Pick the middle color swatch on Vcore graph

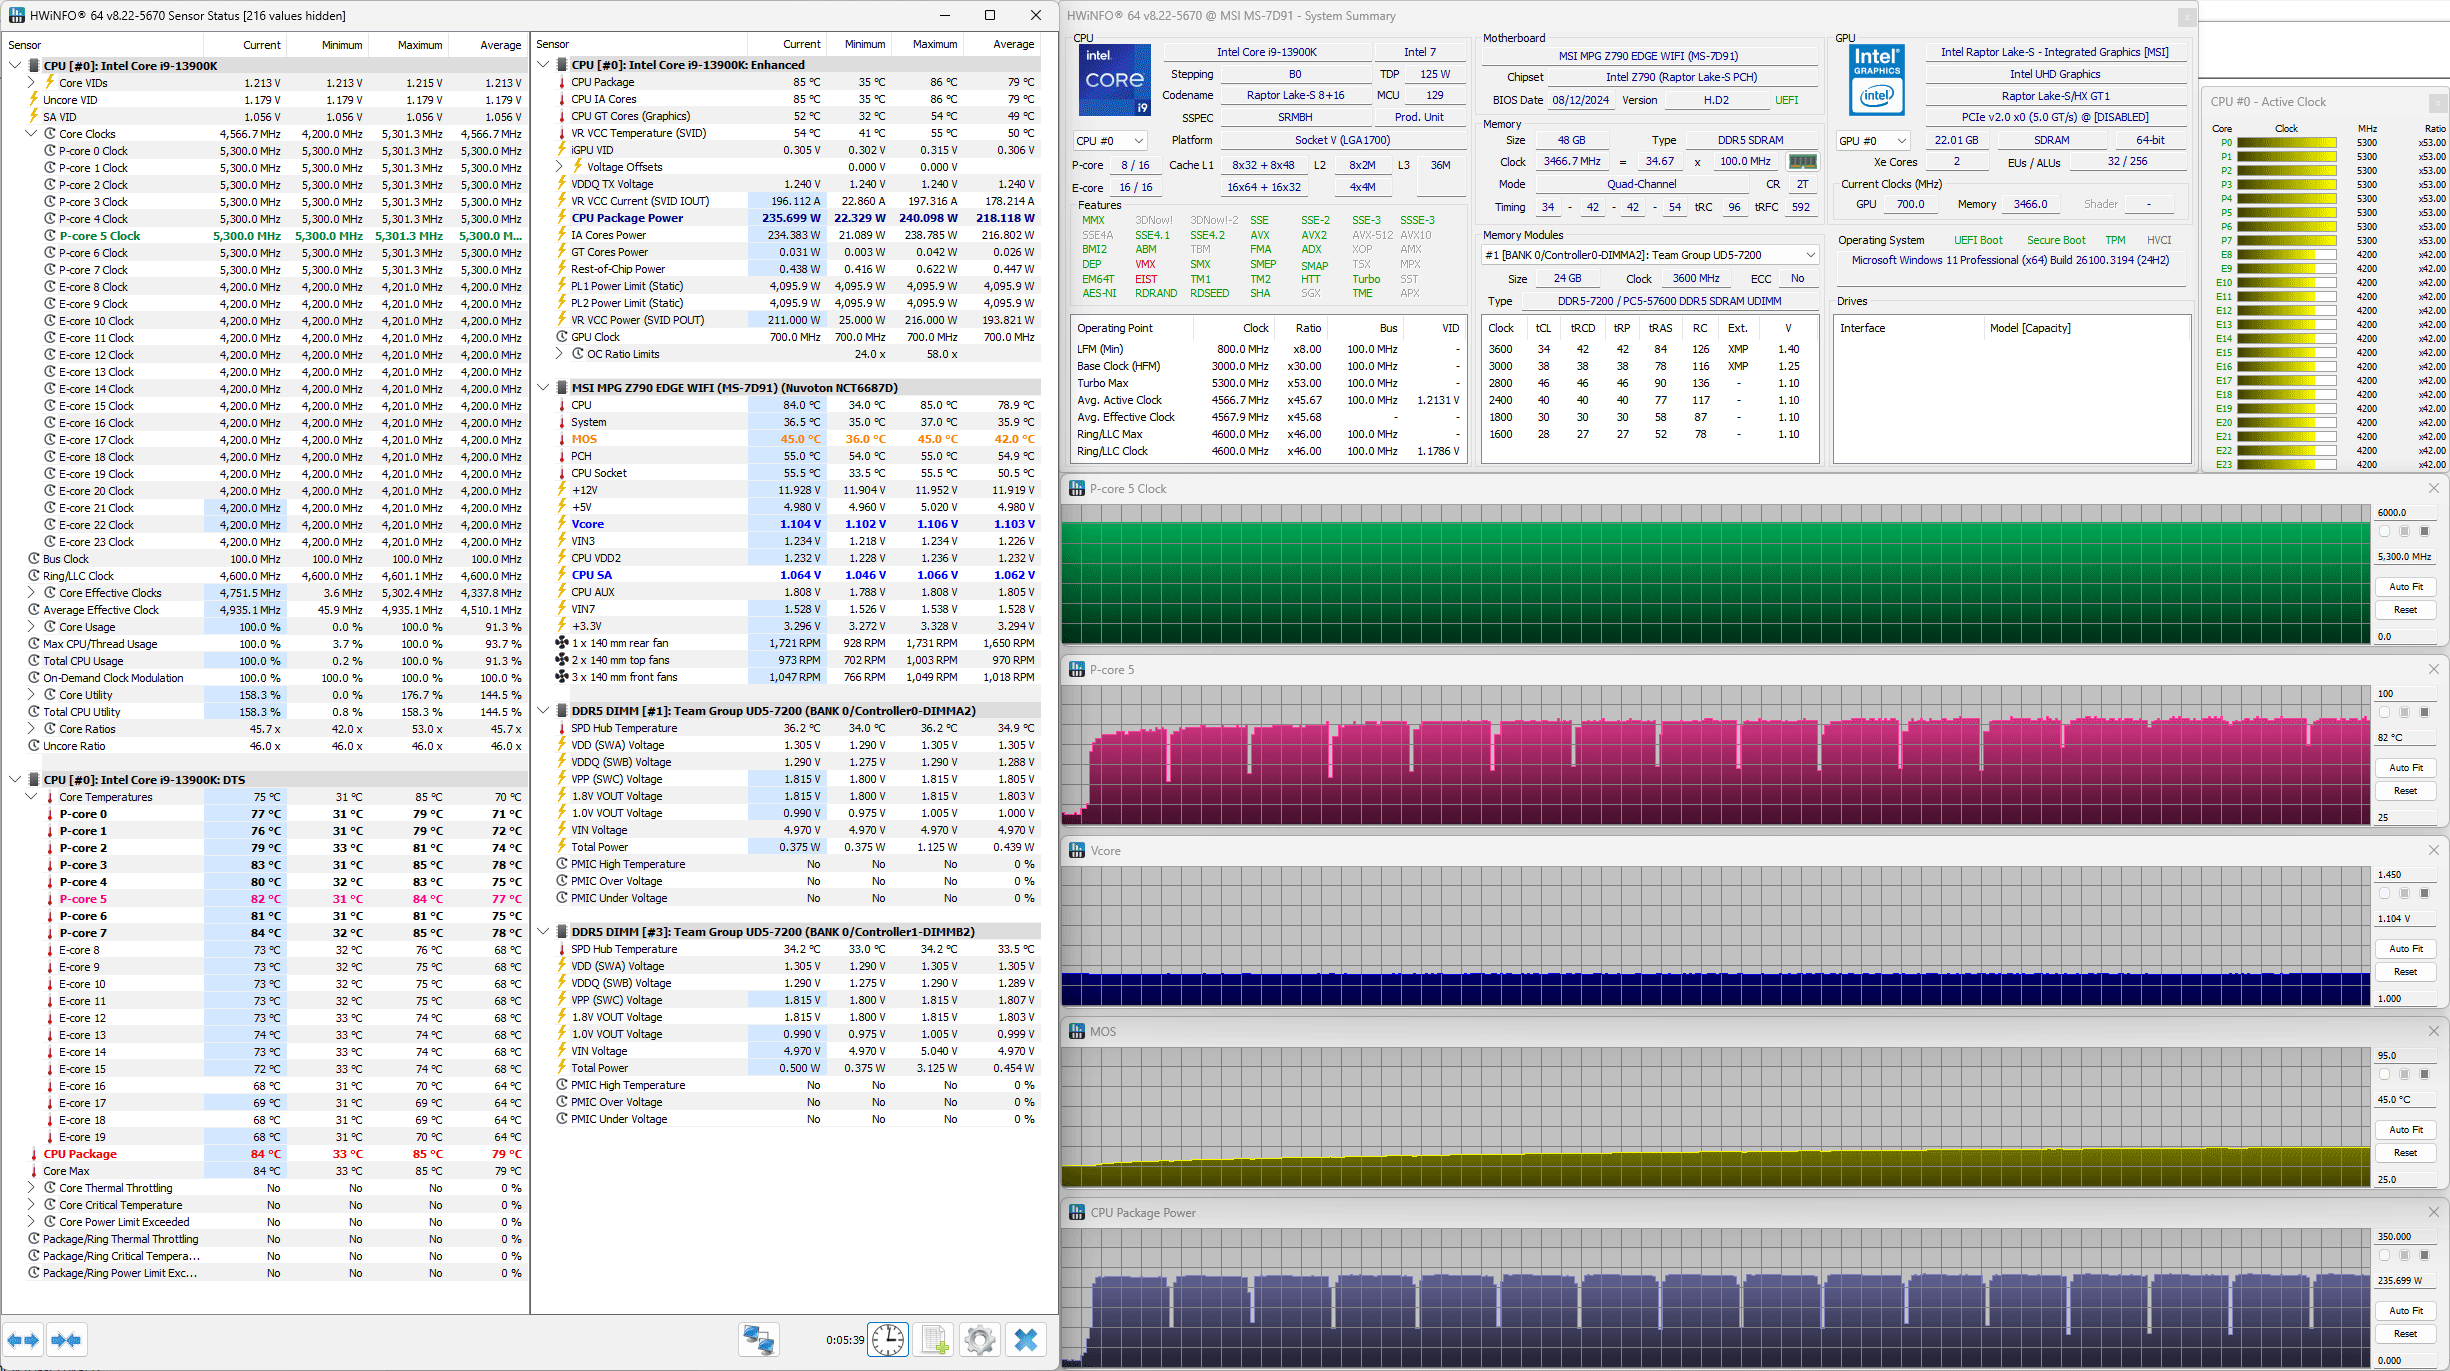click(x=2405, y=893)
